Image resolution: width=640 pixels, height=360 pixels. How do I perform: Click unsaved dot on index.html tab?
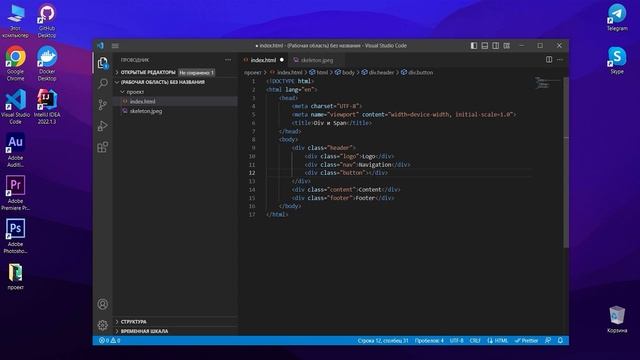[x=282, y=60]
